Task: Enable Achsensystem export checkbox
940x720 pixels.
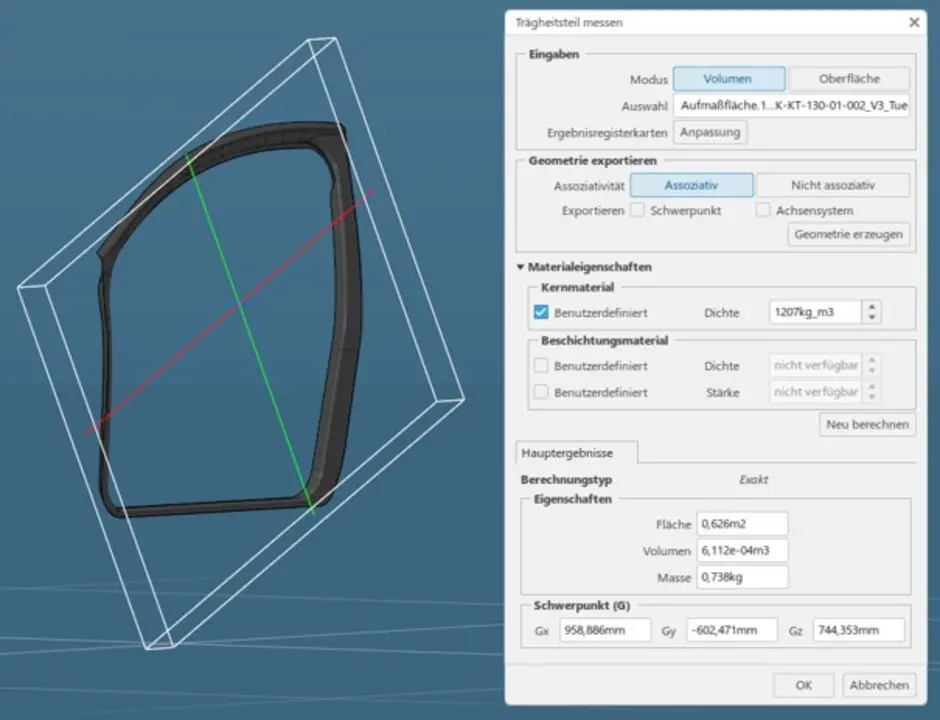Action: coord(763,211)
